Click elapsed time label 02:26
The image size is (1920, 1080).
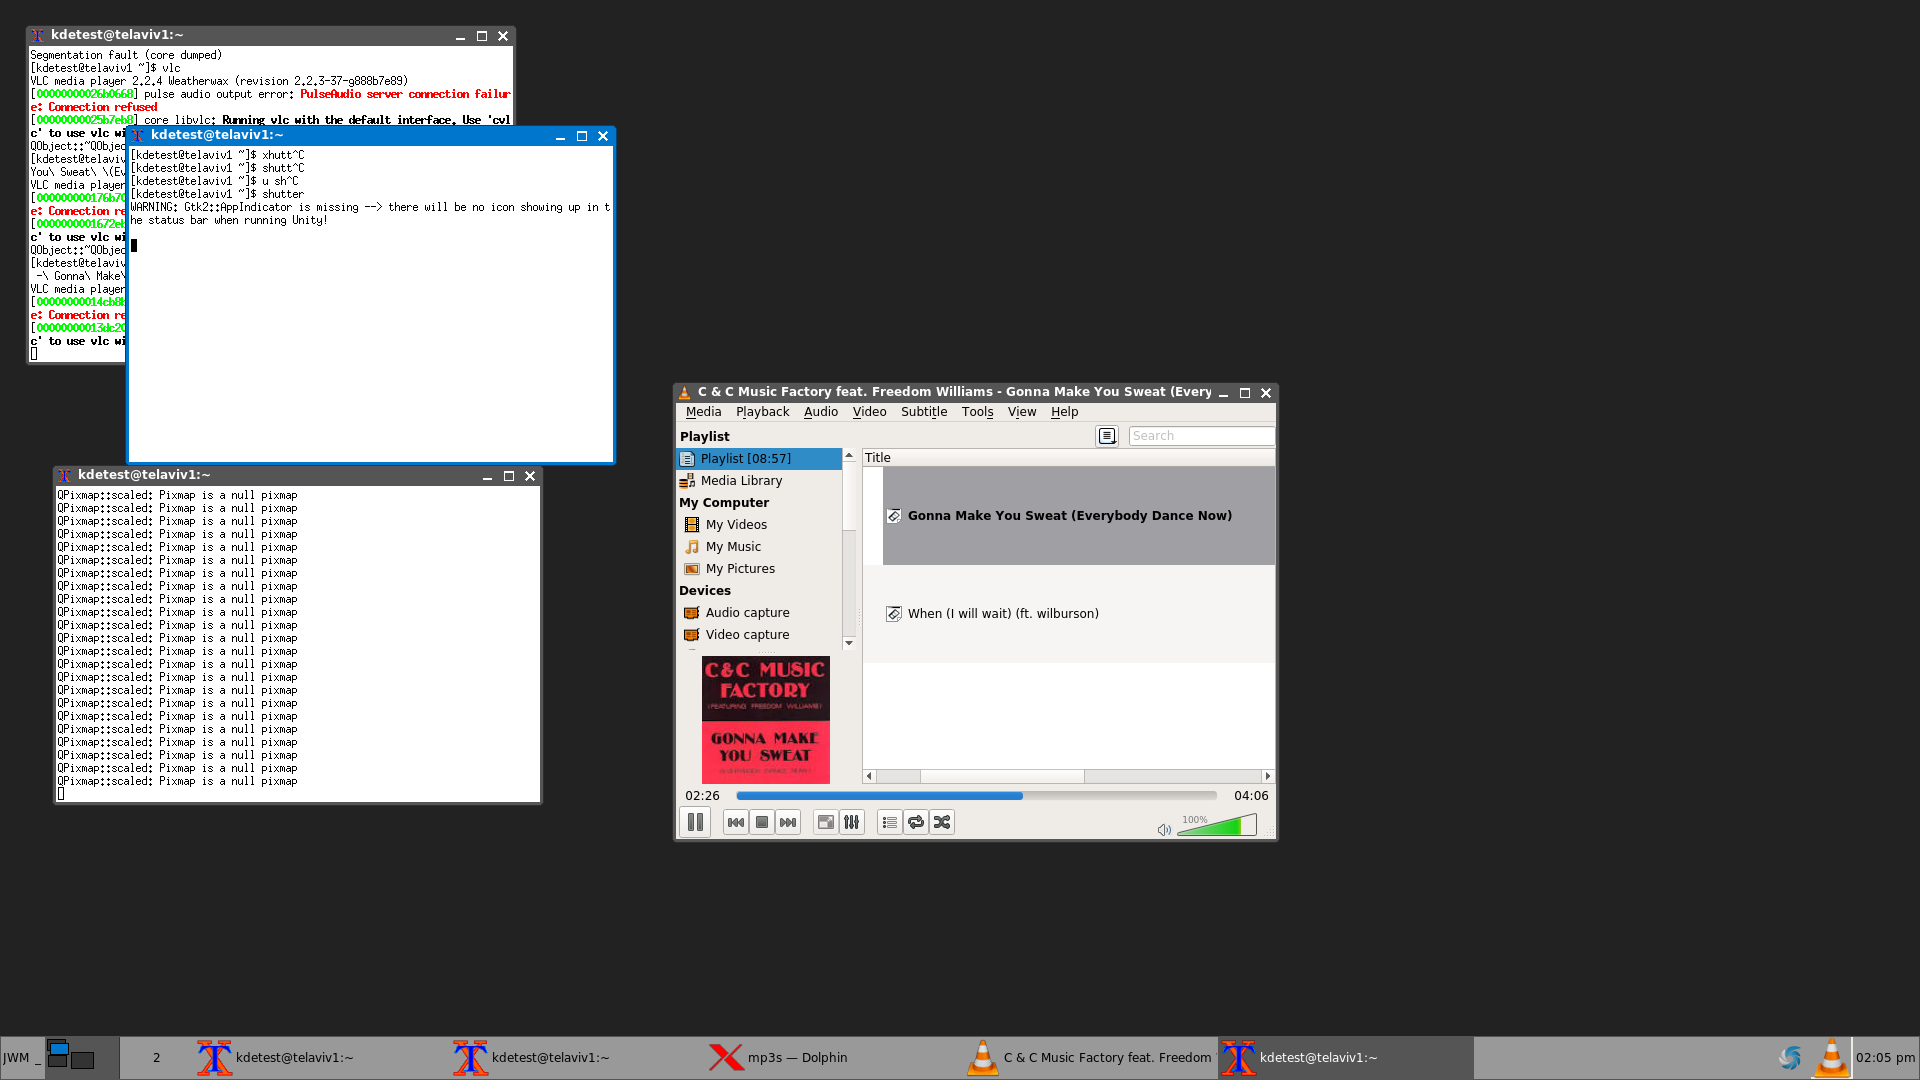(x=702, y=796)
